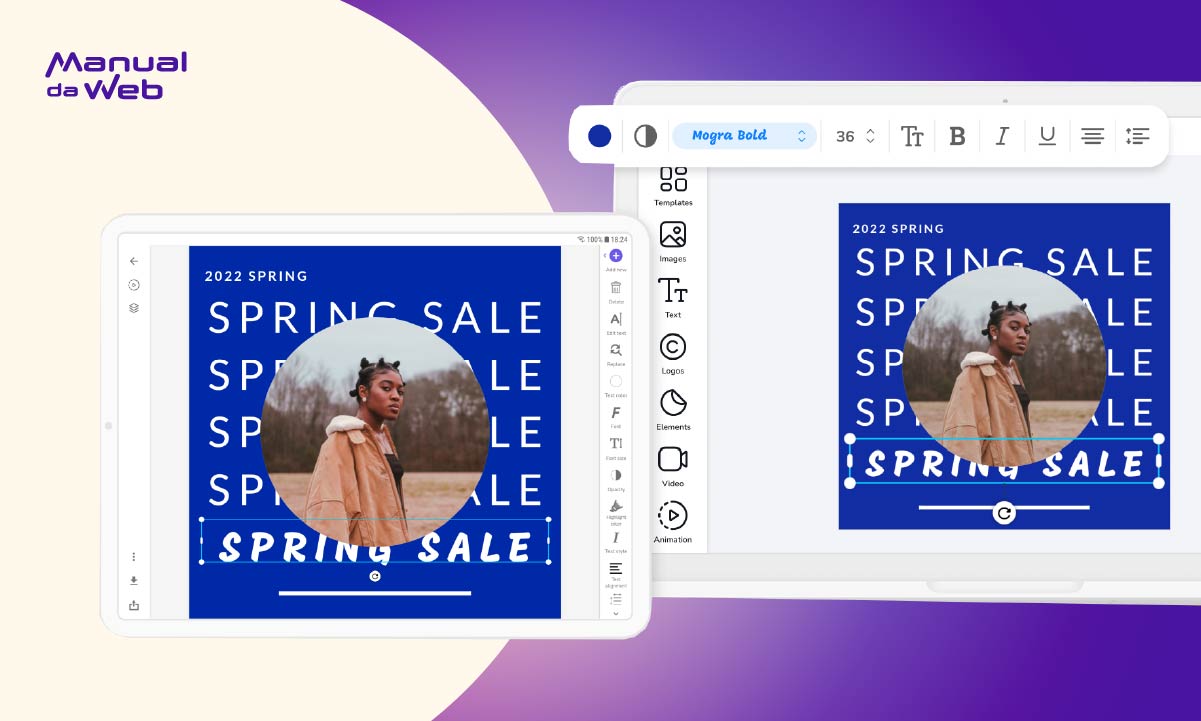The image size is (1201, 721).
Task: Tap the top SPRING SALE line on tablet
Action: point(375,318)
